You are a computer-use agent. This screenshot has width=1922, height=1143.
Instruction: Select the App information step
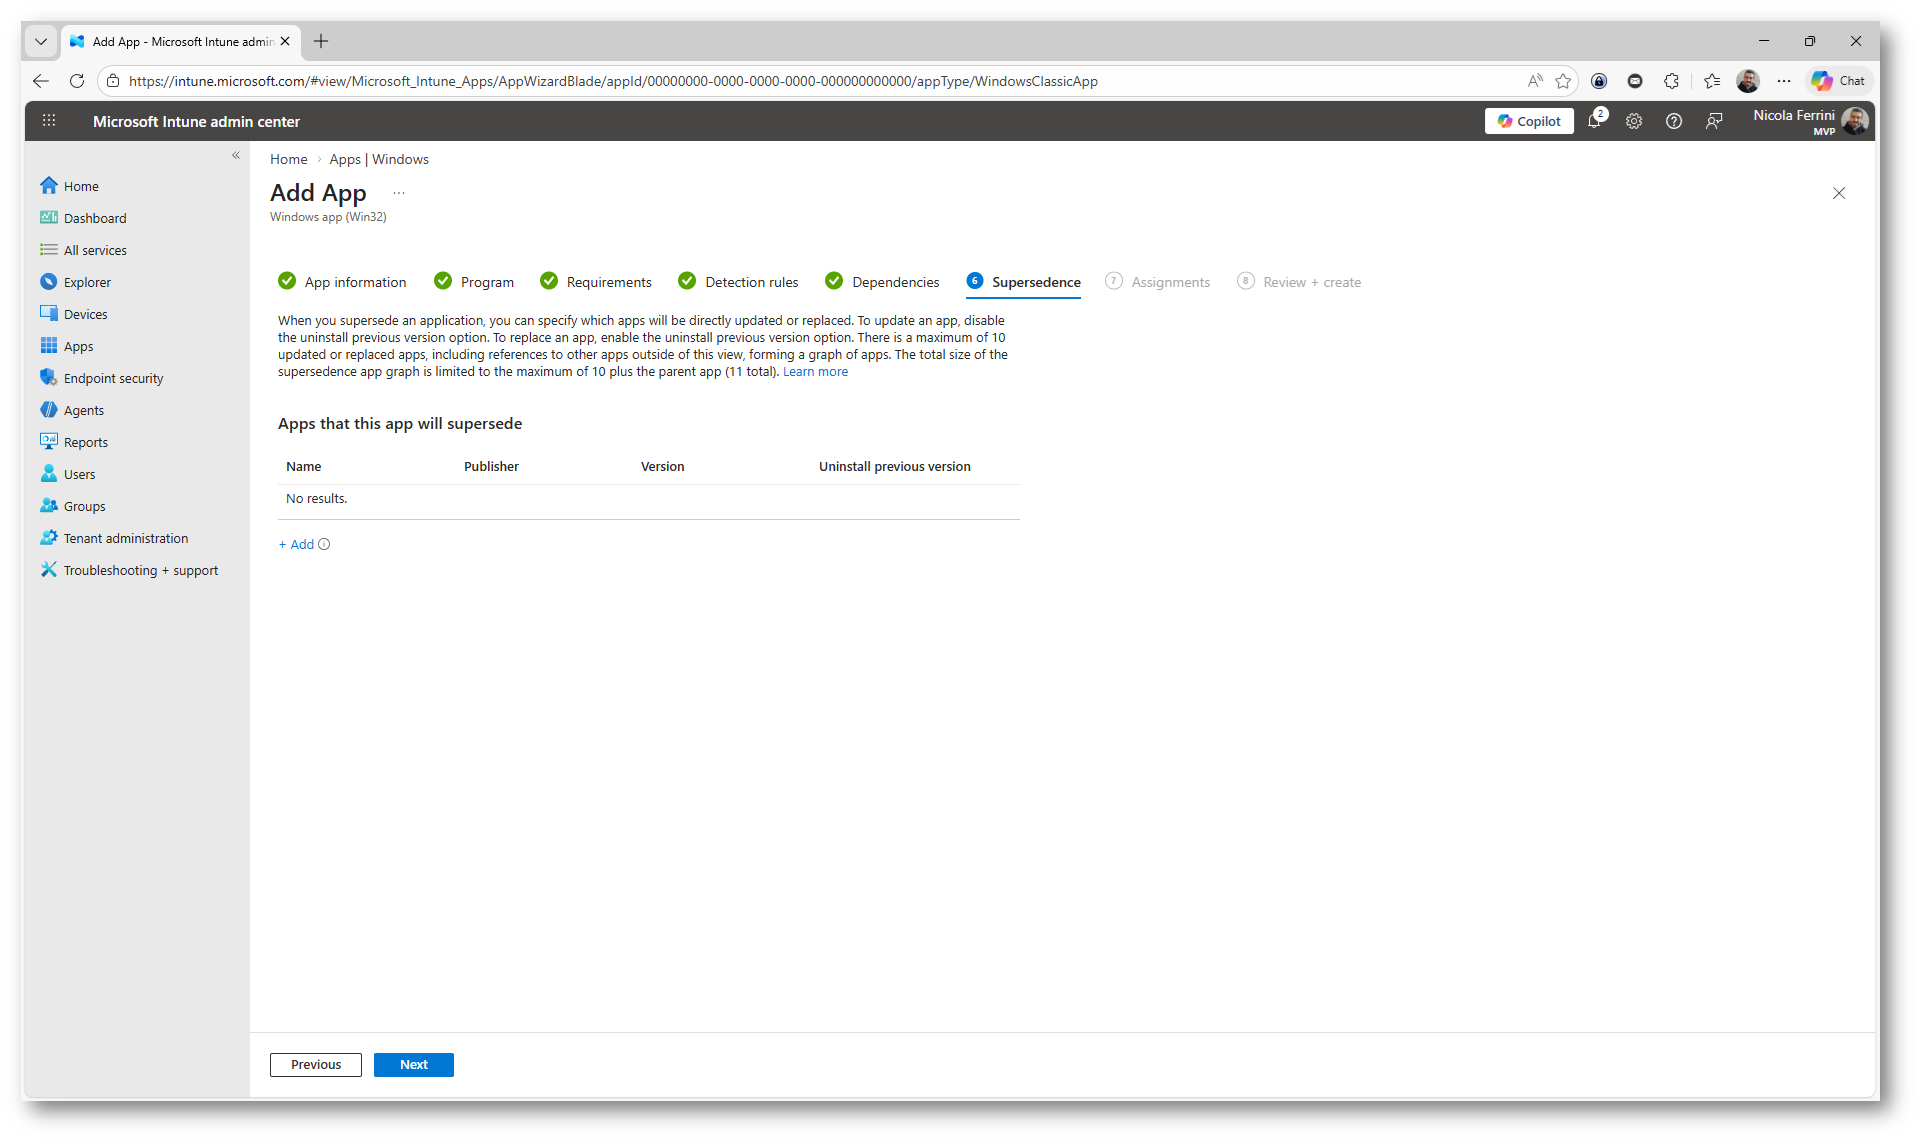(355, 282)
